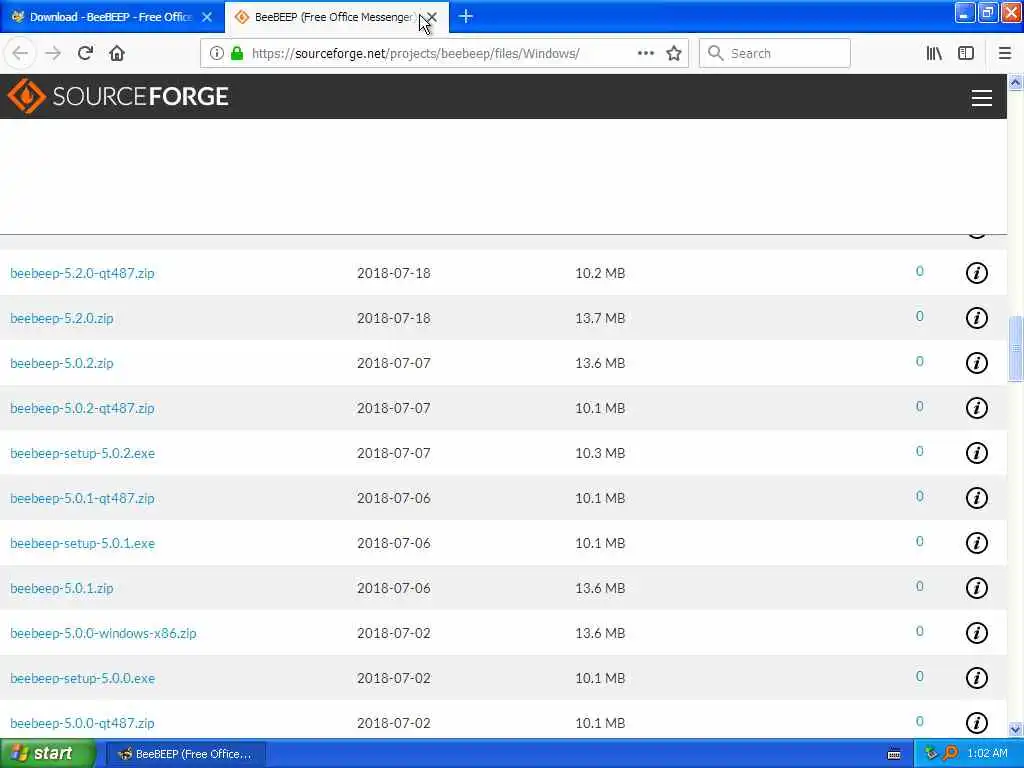
Task: Open SourceForge site hamburger menu
Action: click(982, 98)
